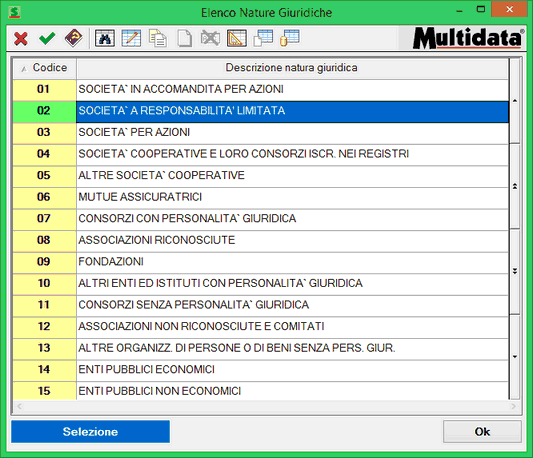
Task: Click the Descrizione natura giuridica column header
Action: (x=292, y=68)
